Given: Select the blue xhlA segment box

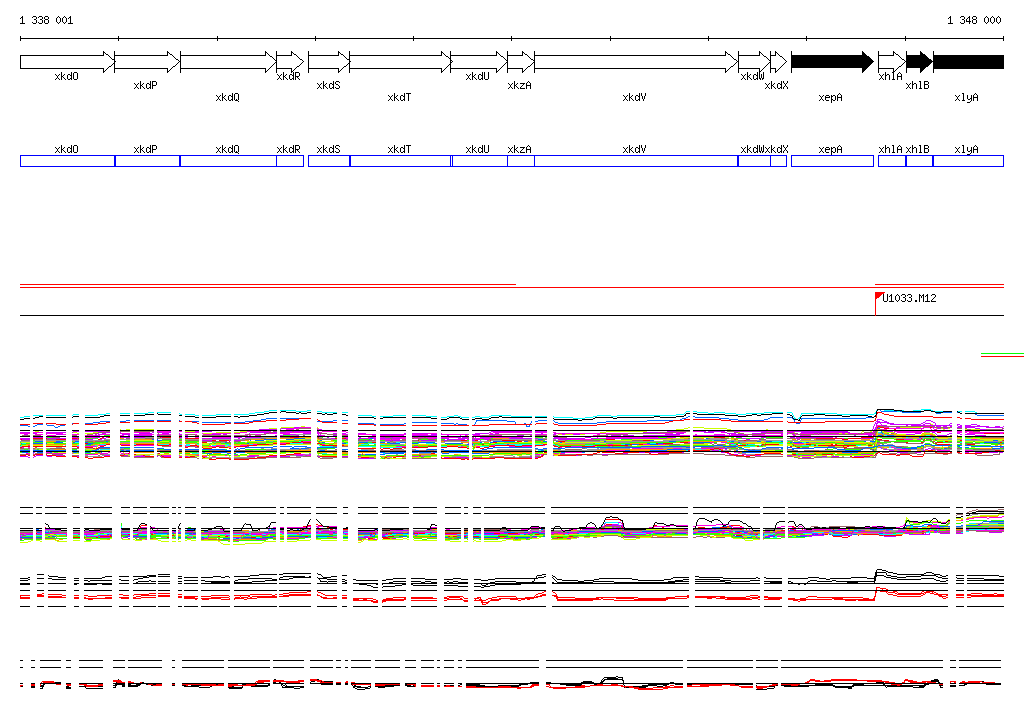Looking at the screenshot, I should click(892, 161).
